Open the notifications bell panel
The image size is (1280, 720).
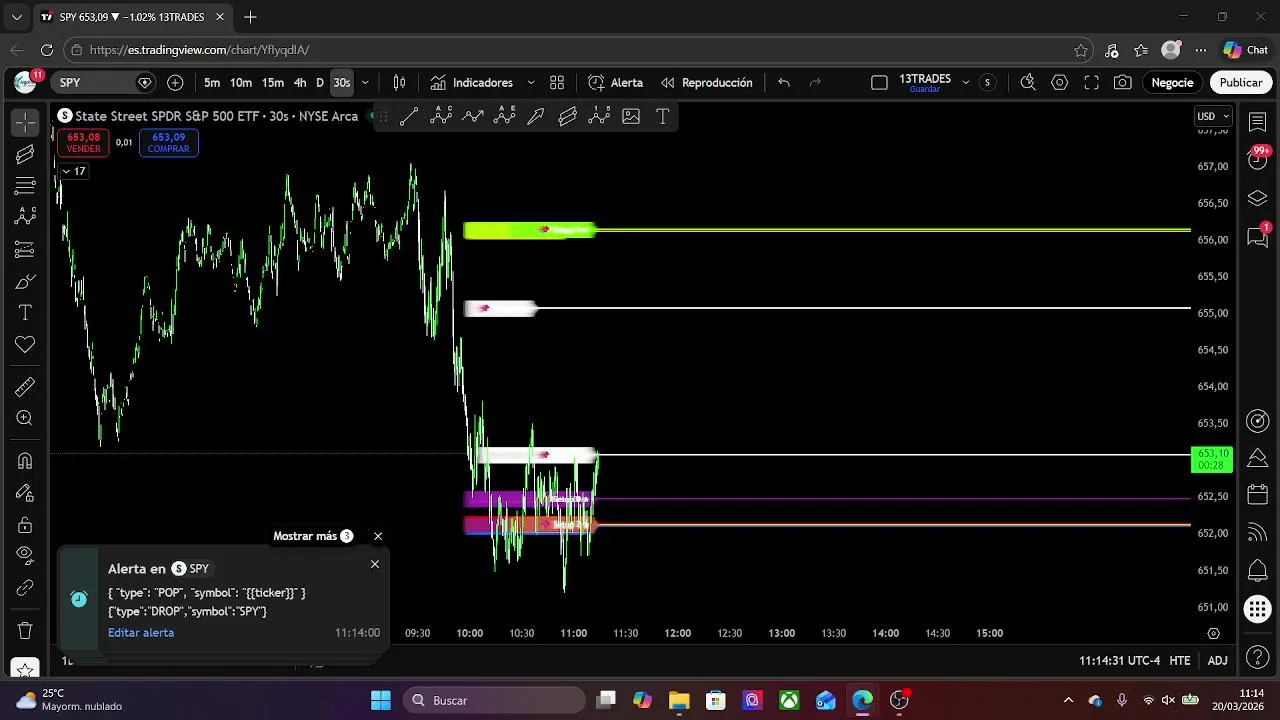(1258, 571)
